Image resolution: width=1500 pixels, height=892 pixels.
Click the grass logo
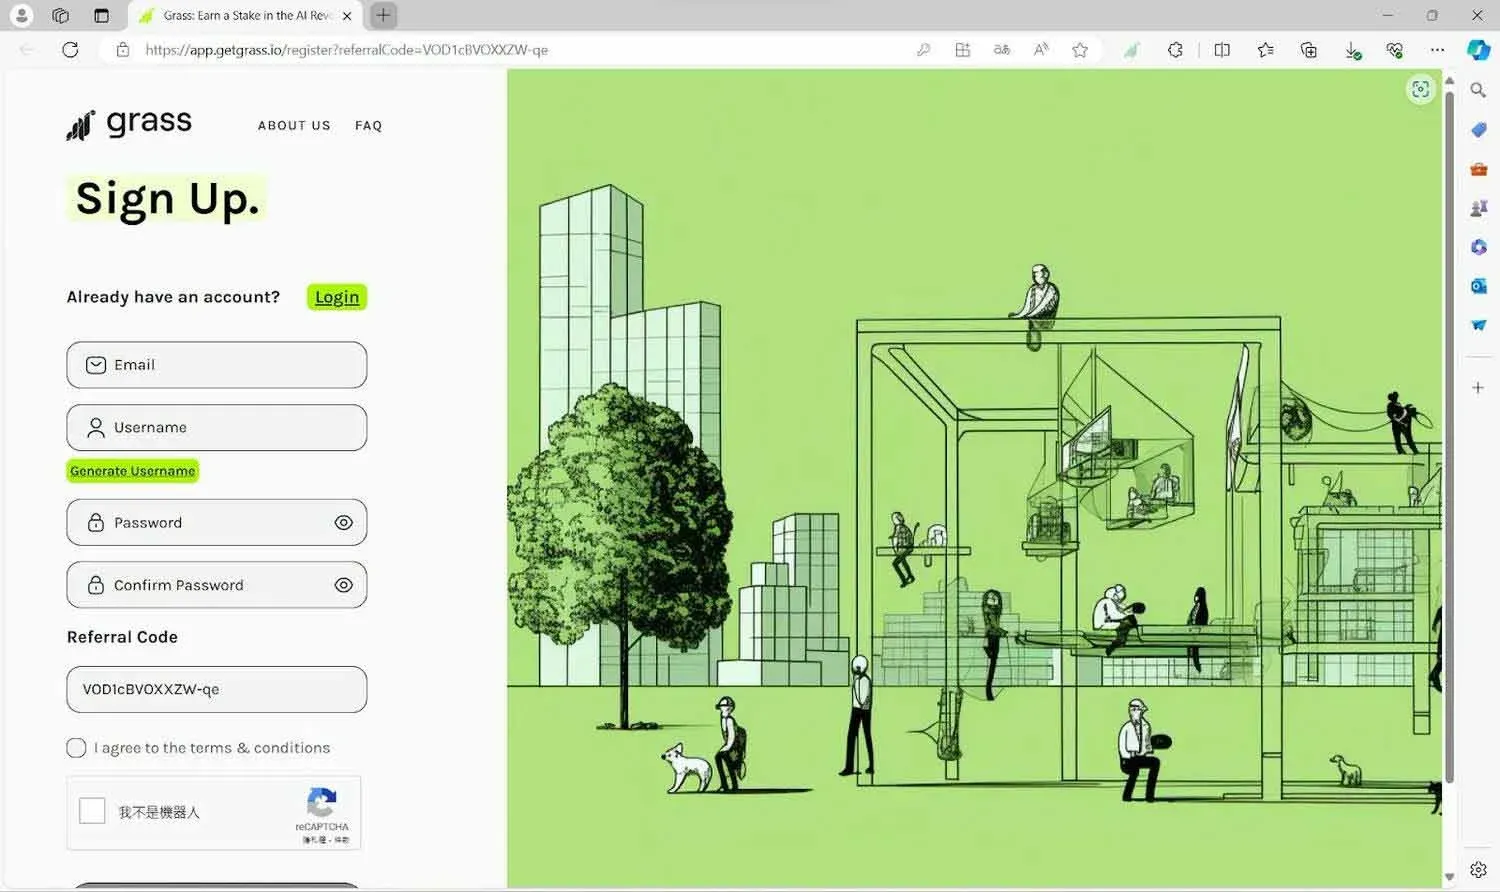[129, 123]
